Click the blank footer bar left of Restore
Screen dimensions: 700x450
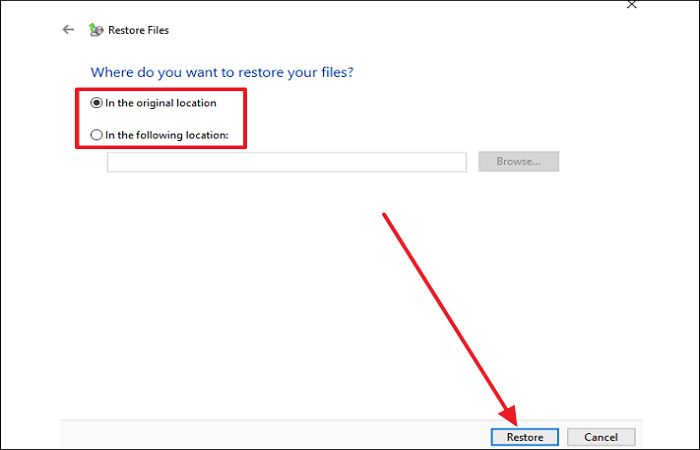[270, 435]
